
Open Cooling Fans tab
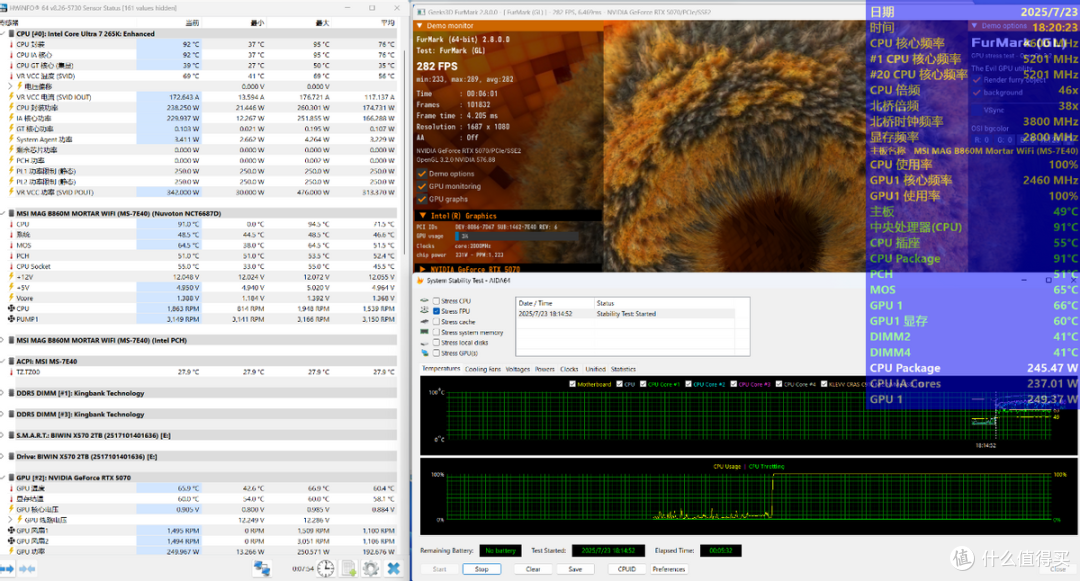click(x=483, y=369)
